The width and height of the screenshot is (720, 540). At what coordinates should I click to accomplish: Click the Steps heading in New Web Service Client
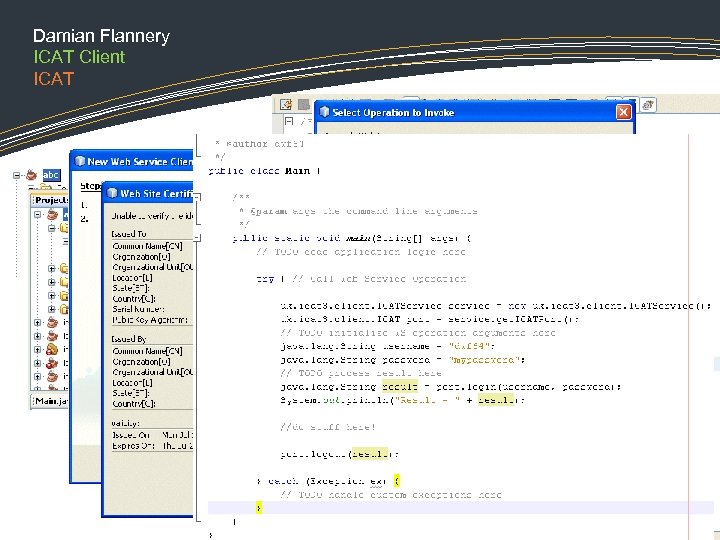click(x=90, y=186)
